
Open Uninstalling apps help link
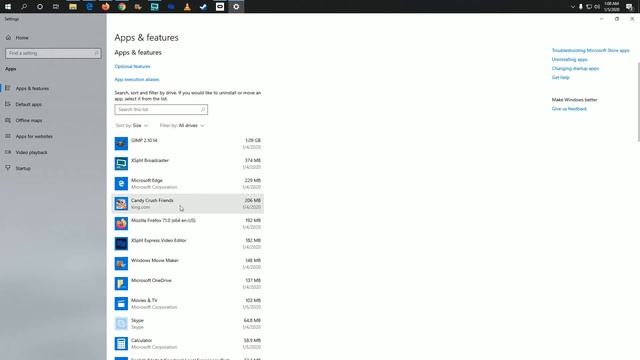569,59
